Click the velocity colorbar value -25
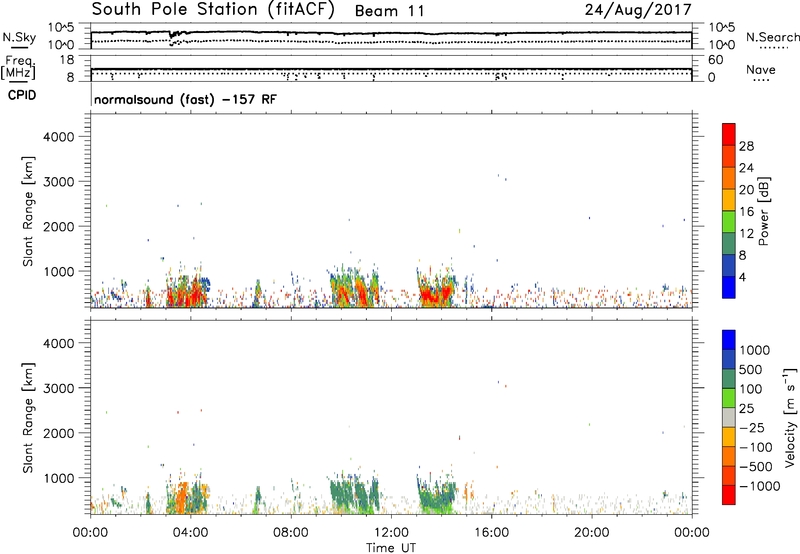Screen dimensions: 800x554 752,428
